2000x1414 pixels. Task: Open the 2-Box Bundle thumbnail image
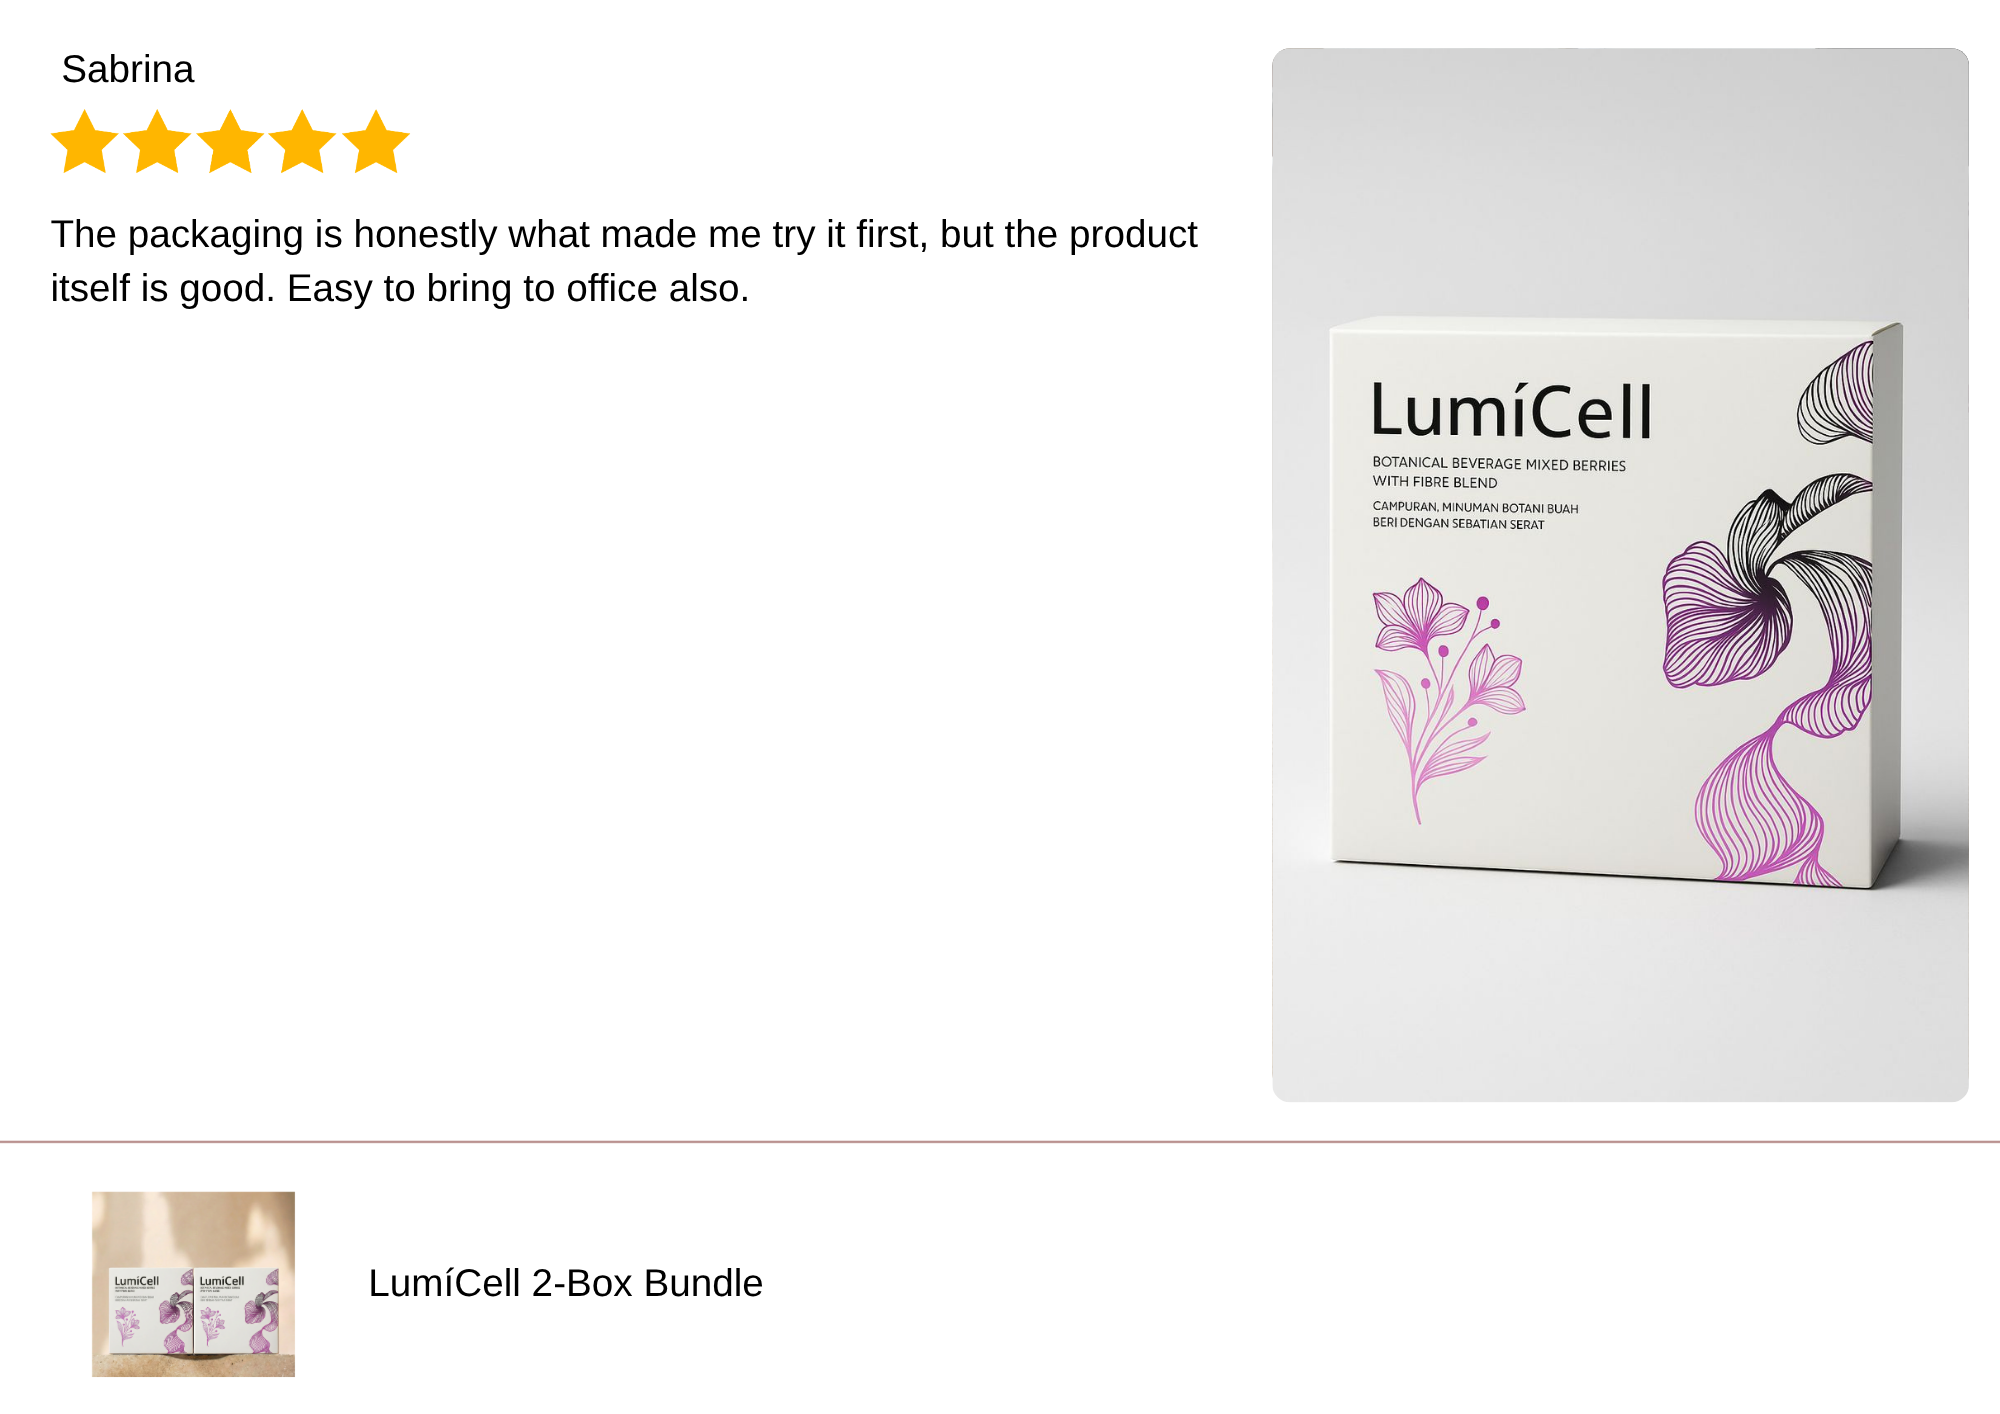pos(193,1284)
